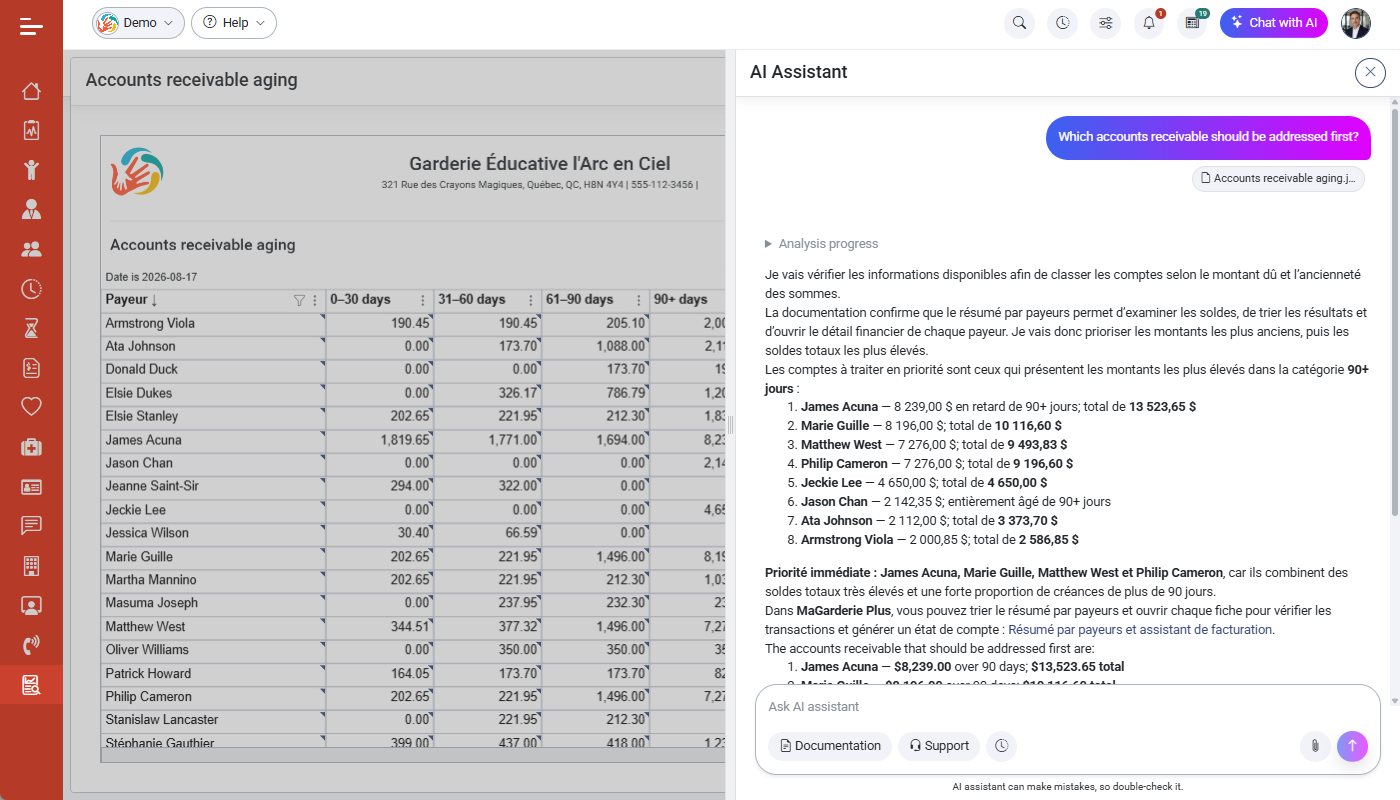Image resolution: width=1400 pixels, height=800 pixels.
Task: Click the paperclip attach icon
Action: [x=1315, y=746]
